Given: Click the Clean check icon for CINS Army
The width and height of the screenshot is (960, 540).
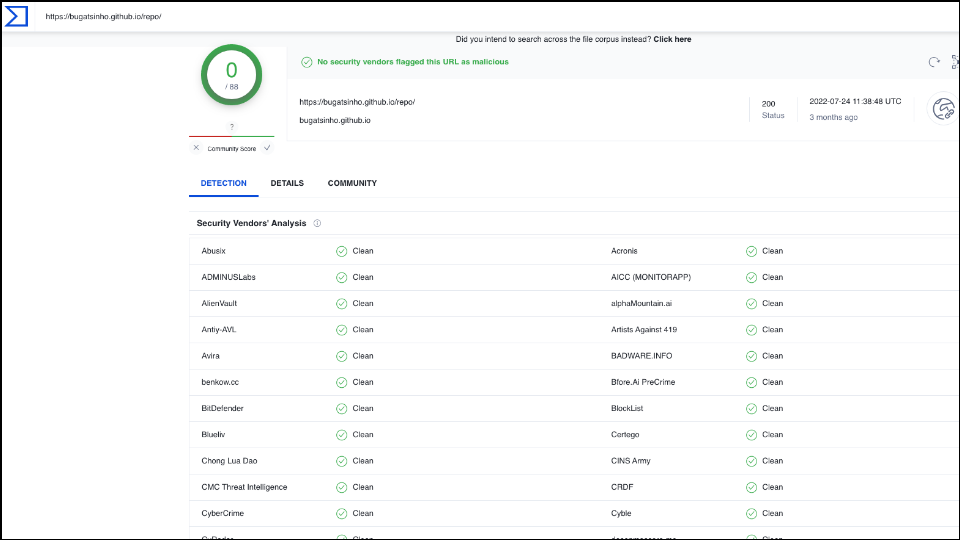Looking at the screenshot, I should click(x=751, y=462).
